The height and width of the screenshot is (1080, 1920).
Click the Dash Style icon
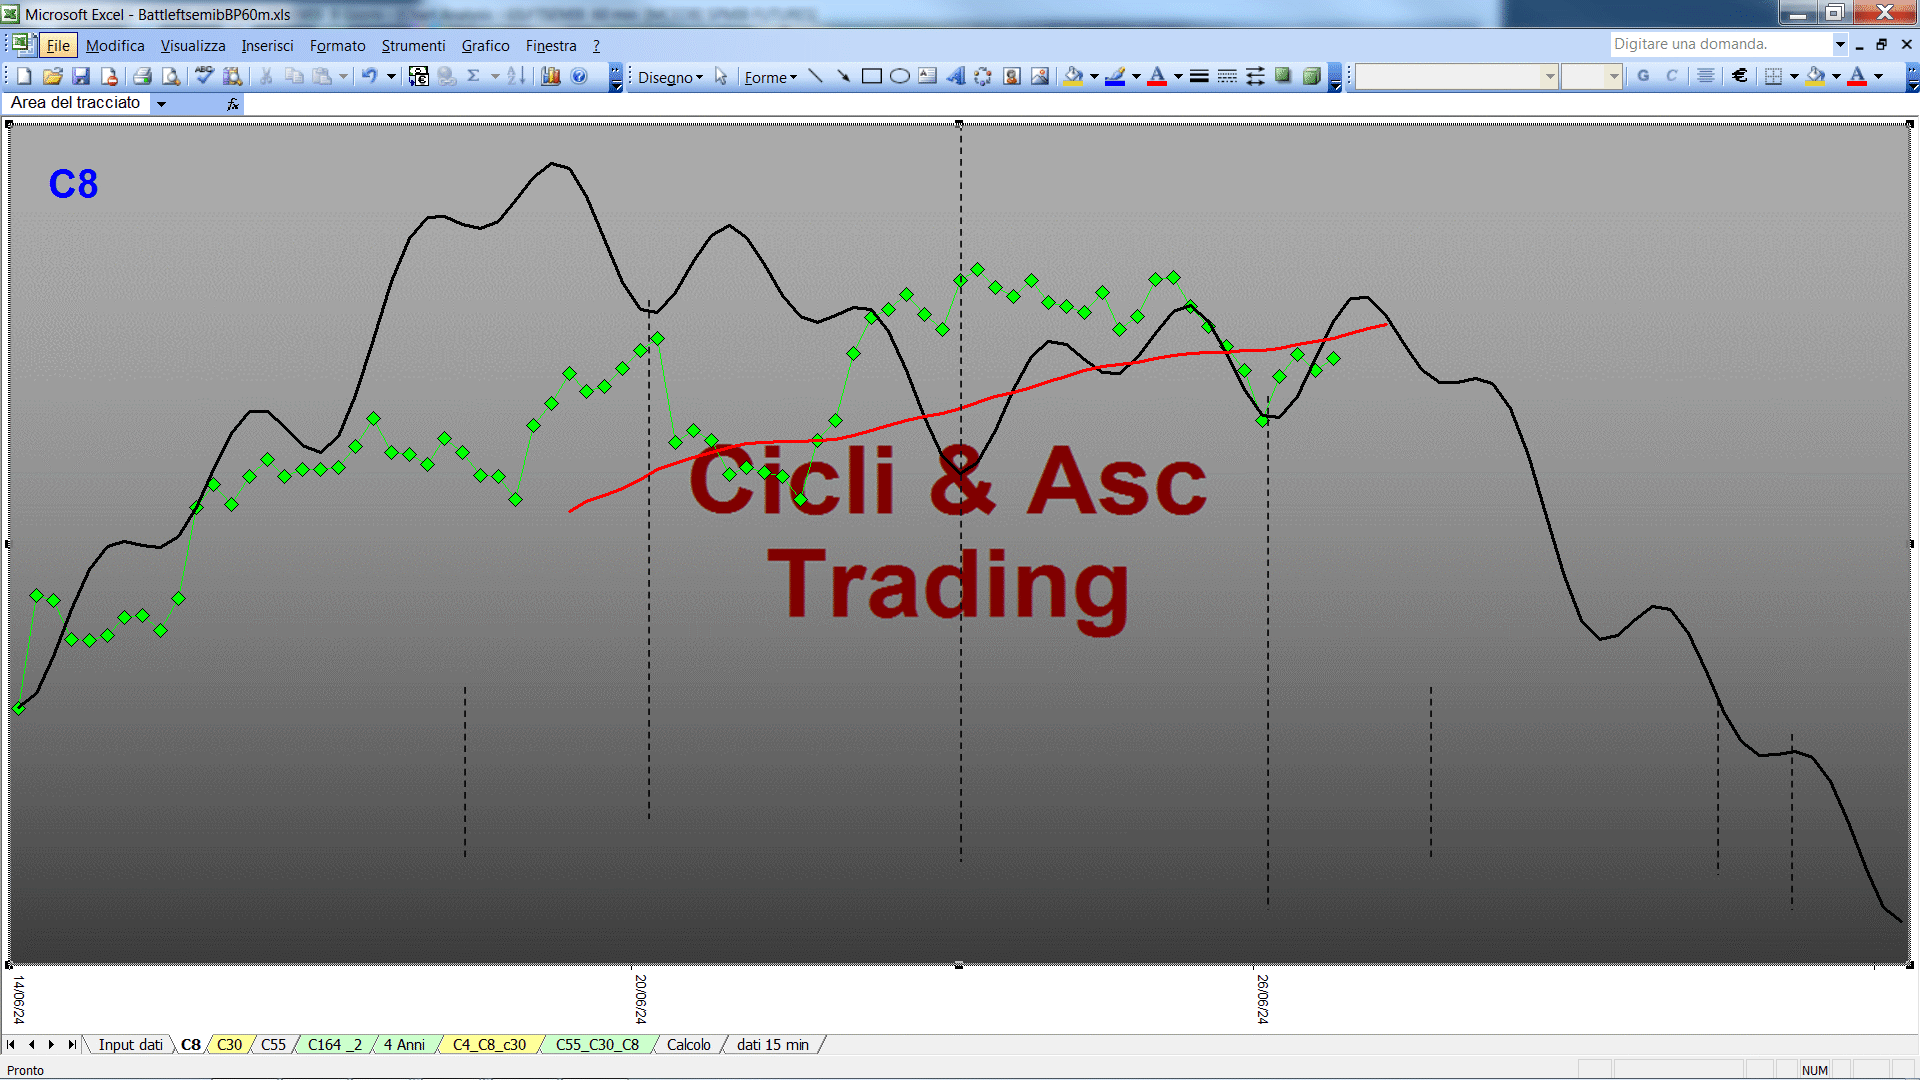point(1227,76)
